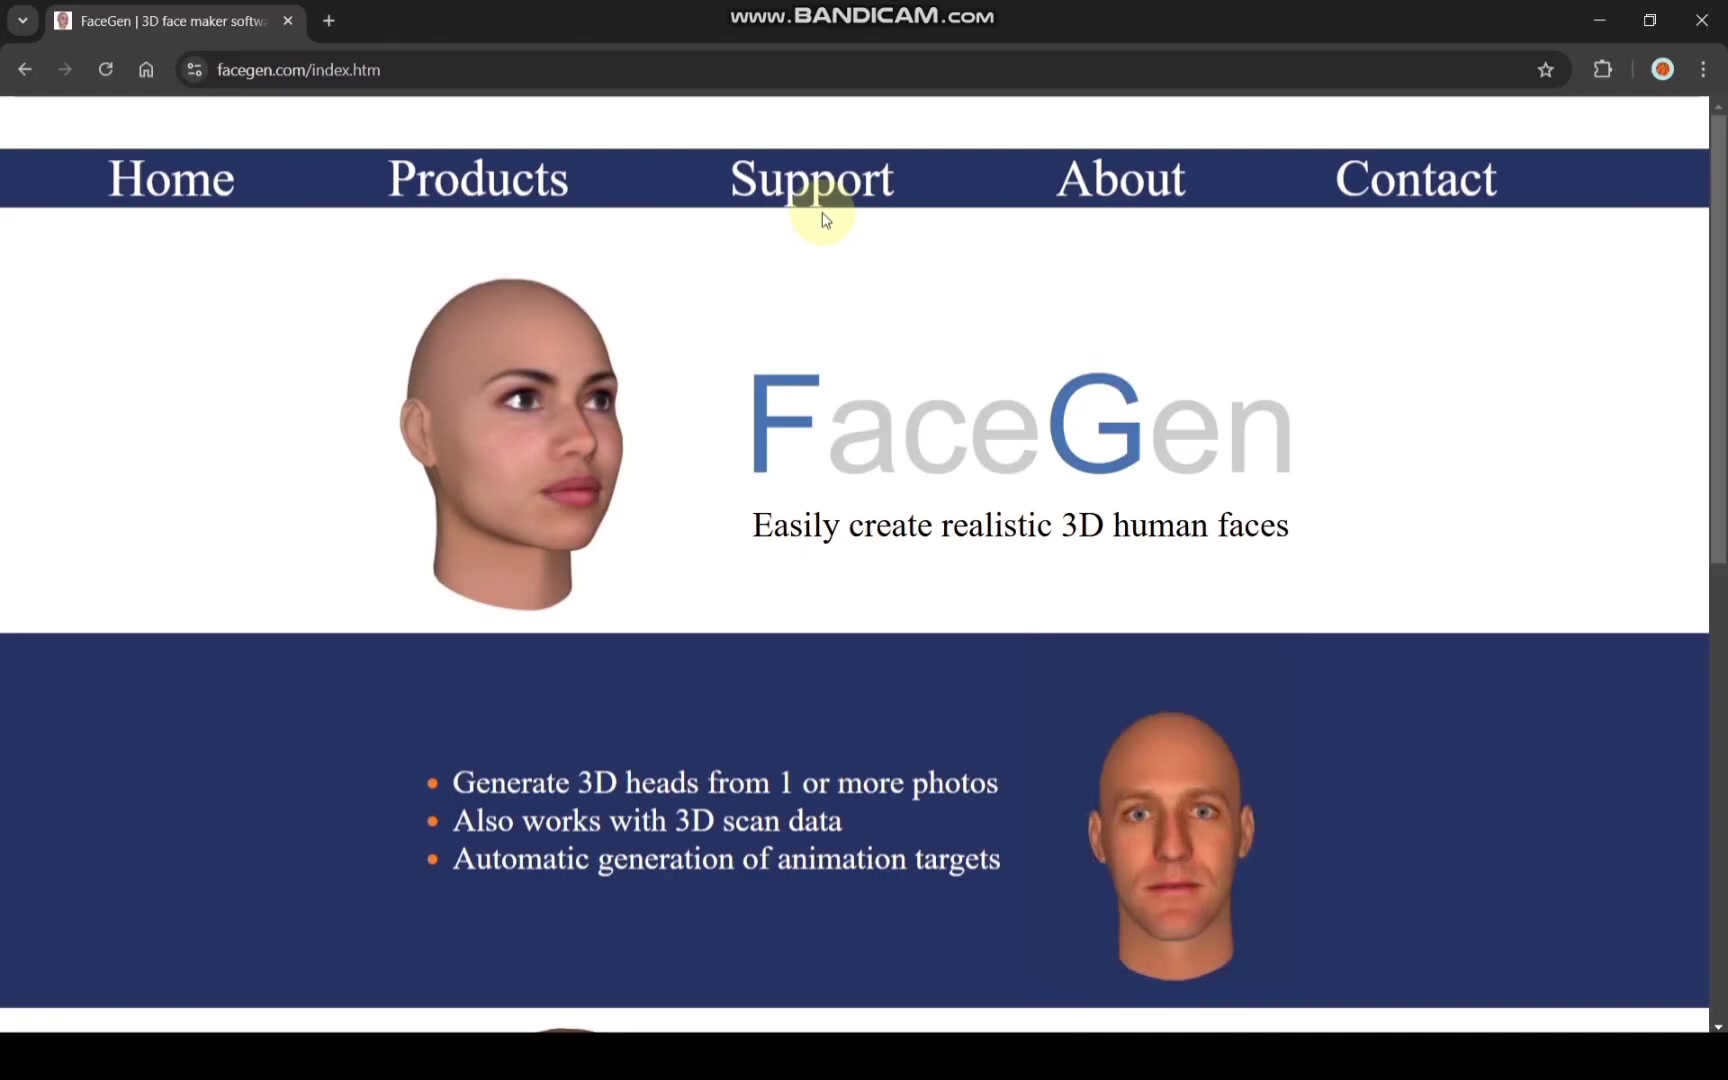Click the vertical scrollbar thumb
This screenshot has width=1728, height=1080.
click(x=1718, y=340)
